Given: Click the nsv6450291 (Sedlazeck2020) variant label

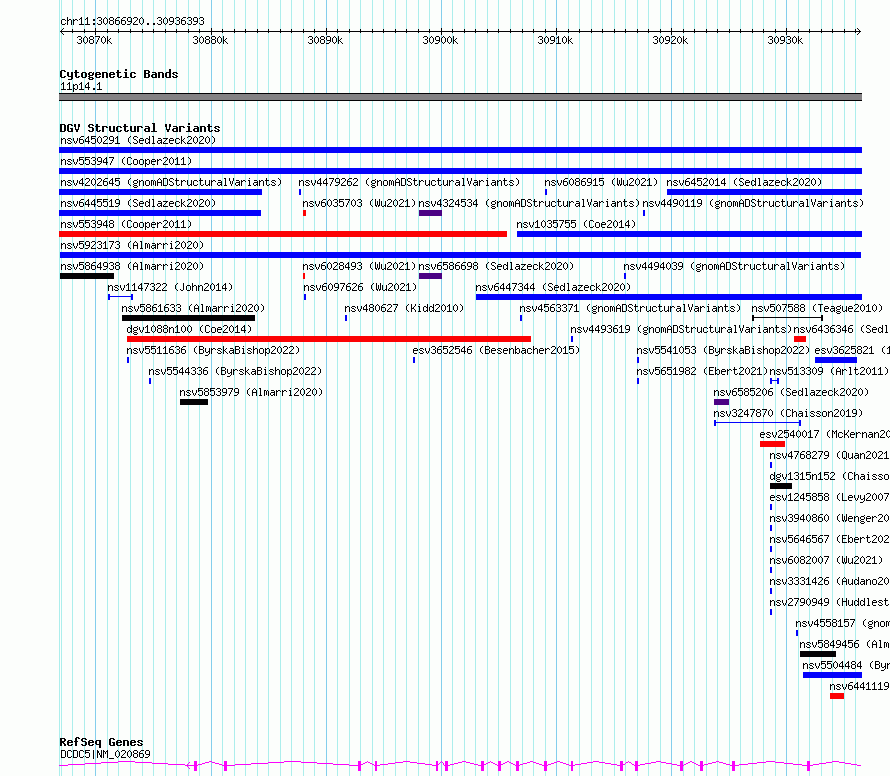Looking at the screenshot, I should pyautogui.click(x=138, y=140).
